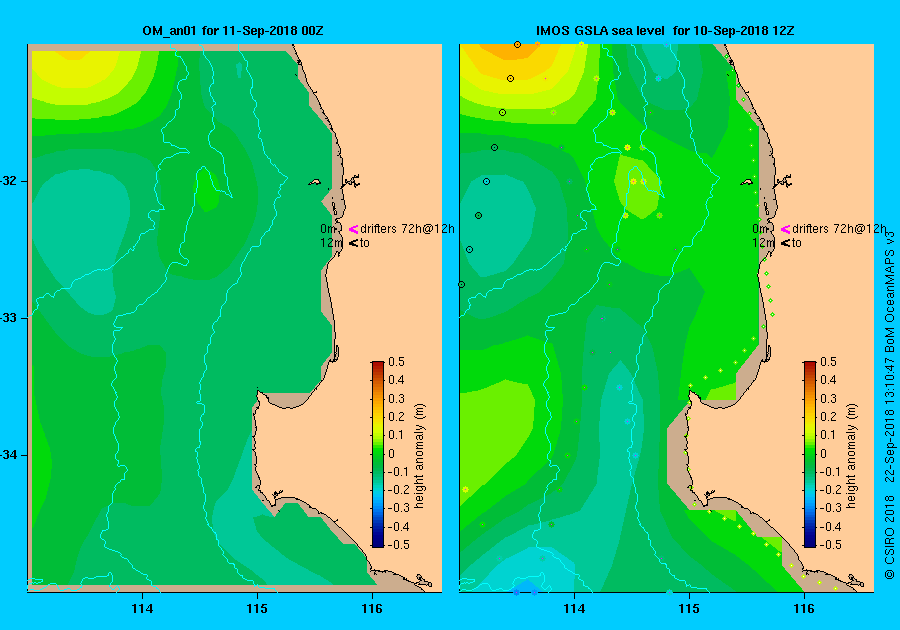Click the left panel title 'OM_an01 for 11-Sep-2018 00Z'

click(232, 31)
